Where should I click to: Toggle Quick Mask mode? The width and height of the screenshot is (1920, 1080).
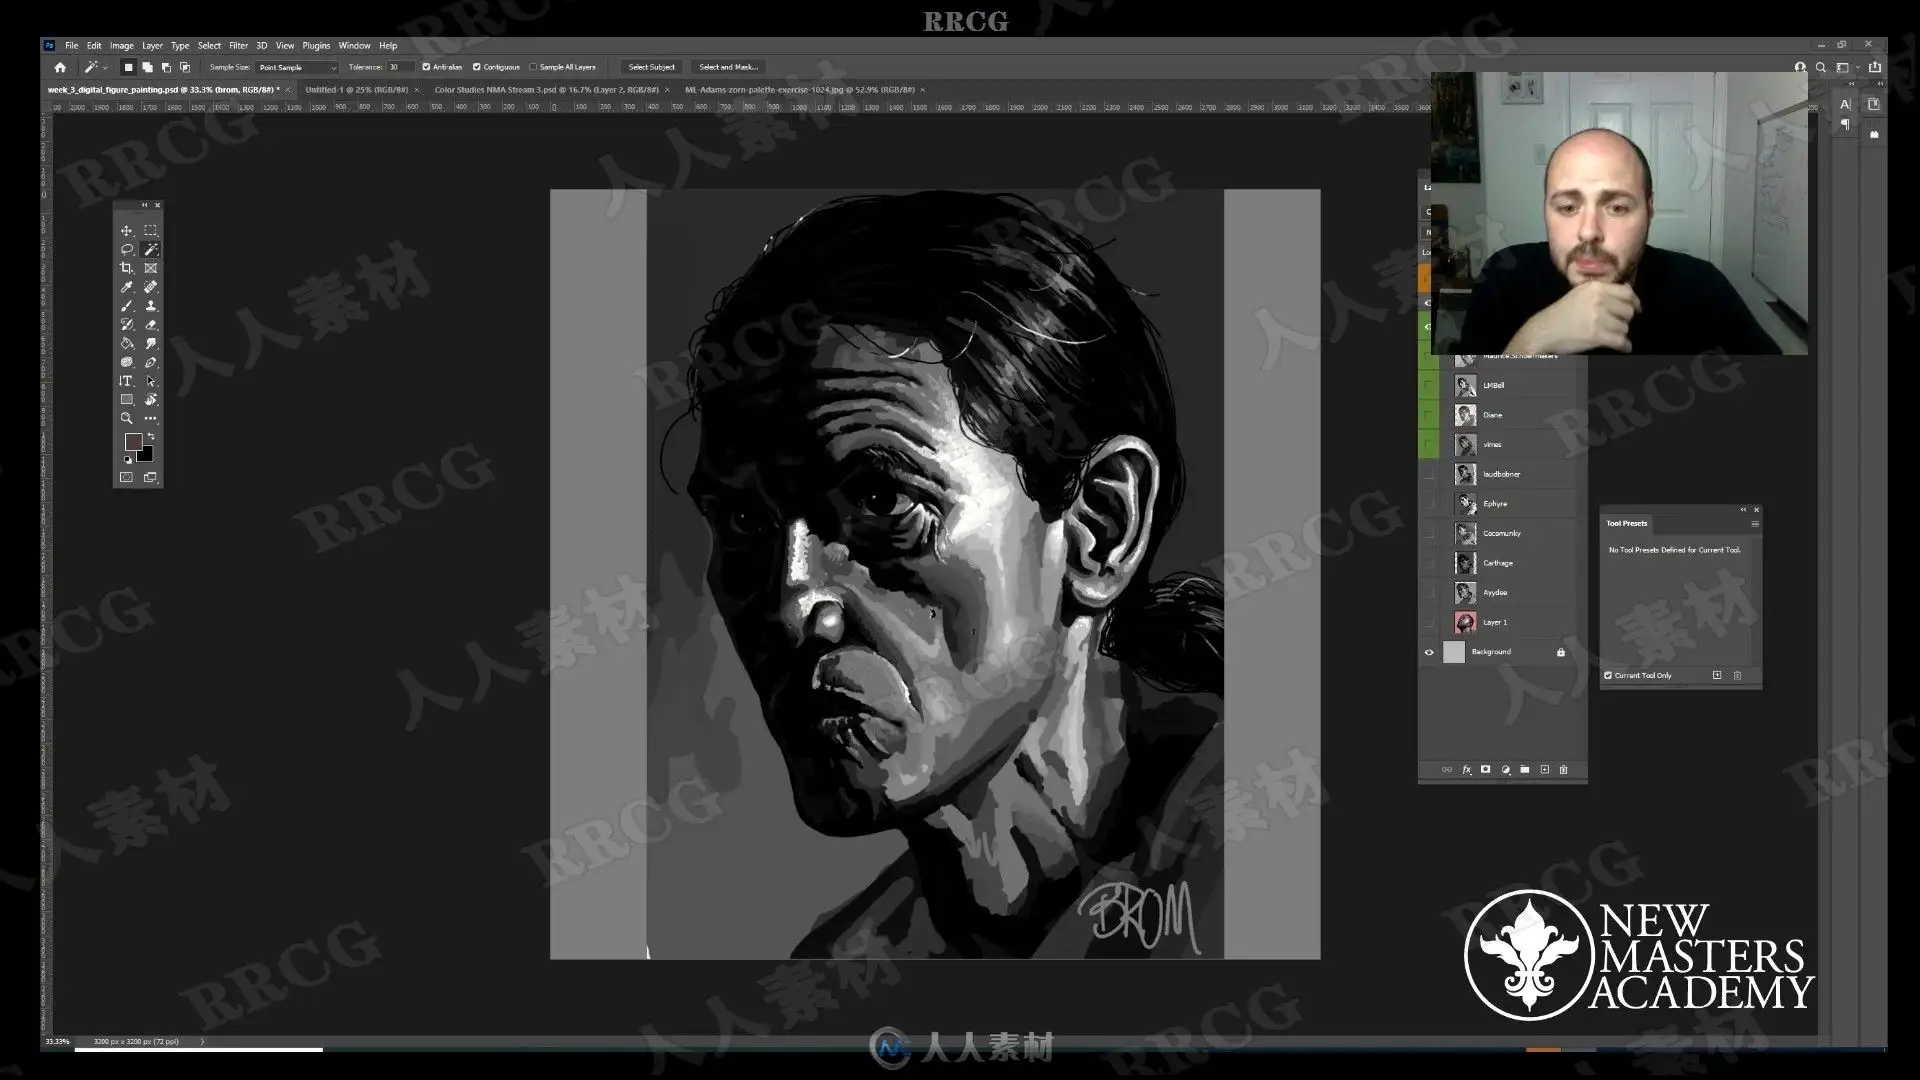click(126, 478)
